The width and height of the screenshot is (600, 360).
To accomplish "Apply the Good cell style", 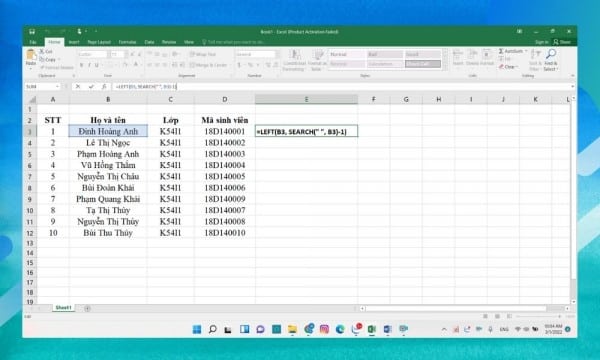I will coord(423,54).
